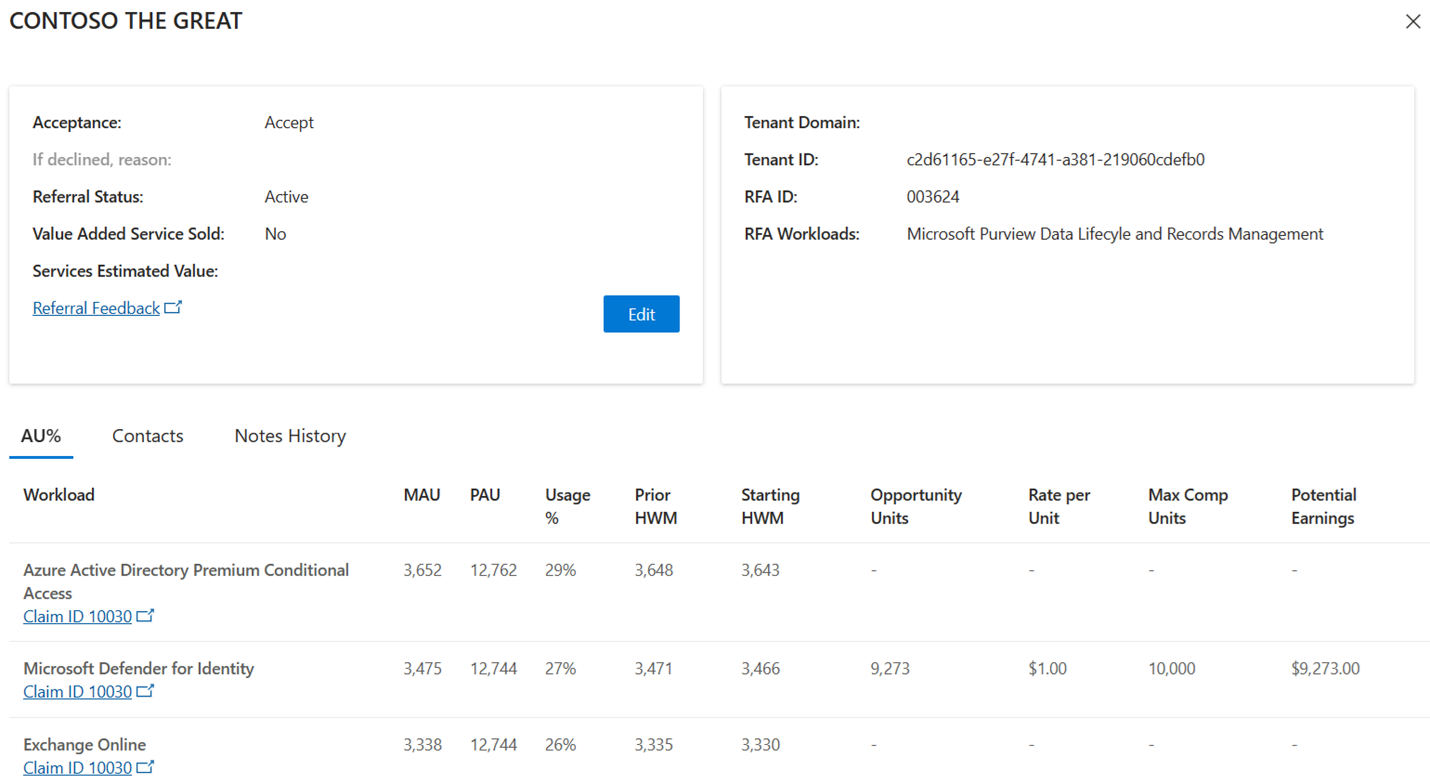This screenshot has width=1430, height=783.
Task: Click PAU value 12,762
Action: pyautogui.click(x=493, y=570)
